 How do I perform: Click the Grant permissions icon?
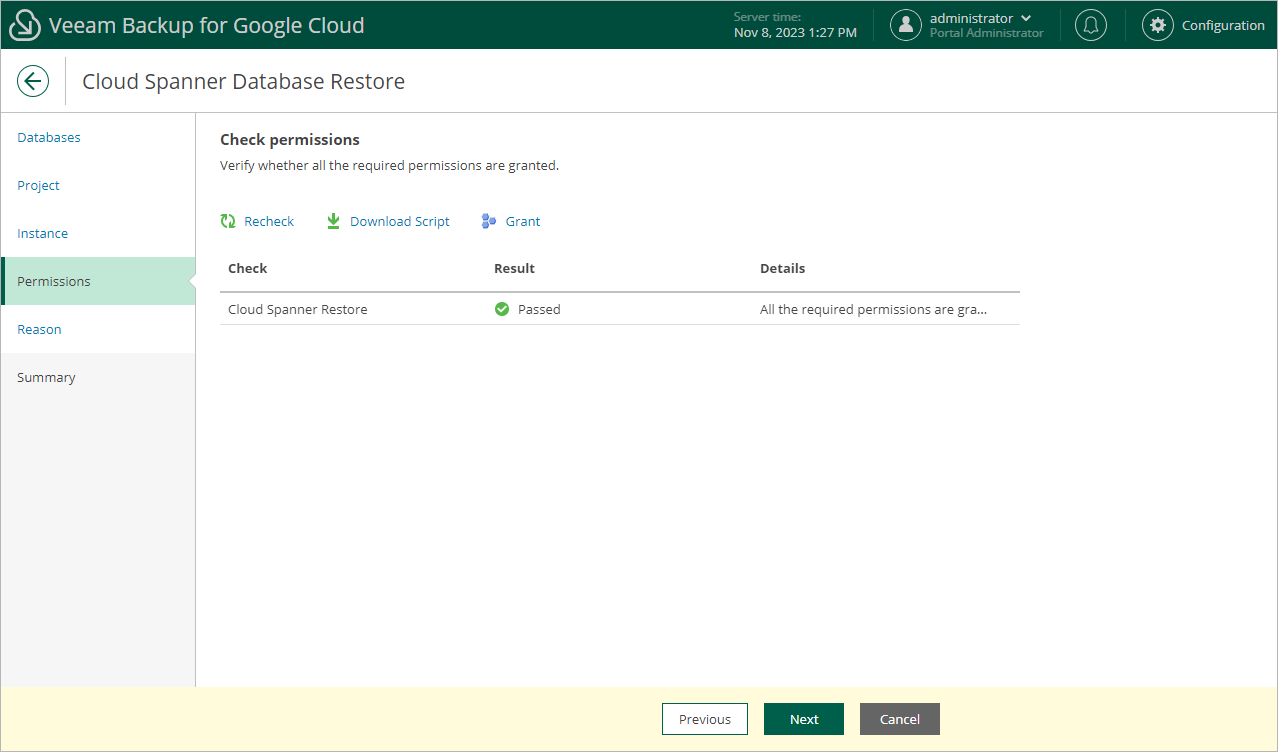click(x=489, y=221)
